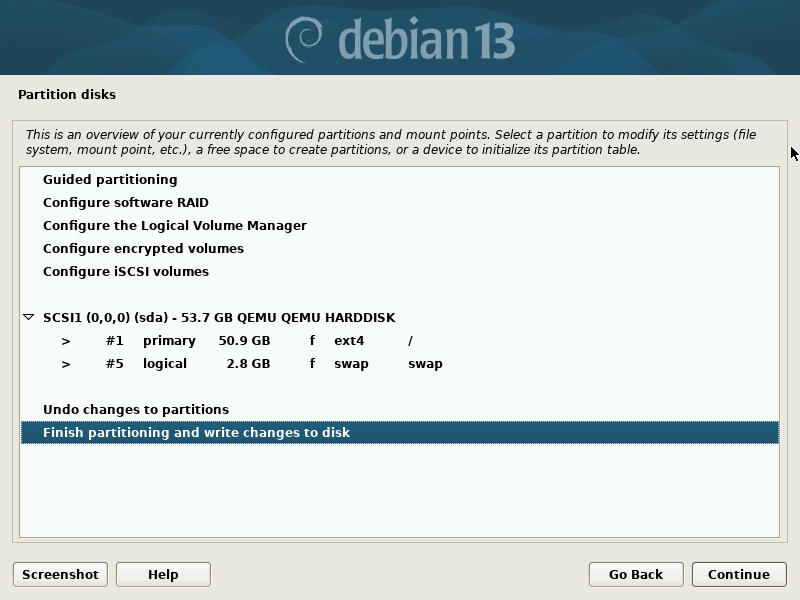Select the SCSI1 (0,0,0) (sda) disk row
Screen dimensions: 800x600
399,317
